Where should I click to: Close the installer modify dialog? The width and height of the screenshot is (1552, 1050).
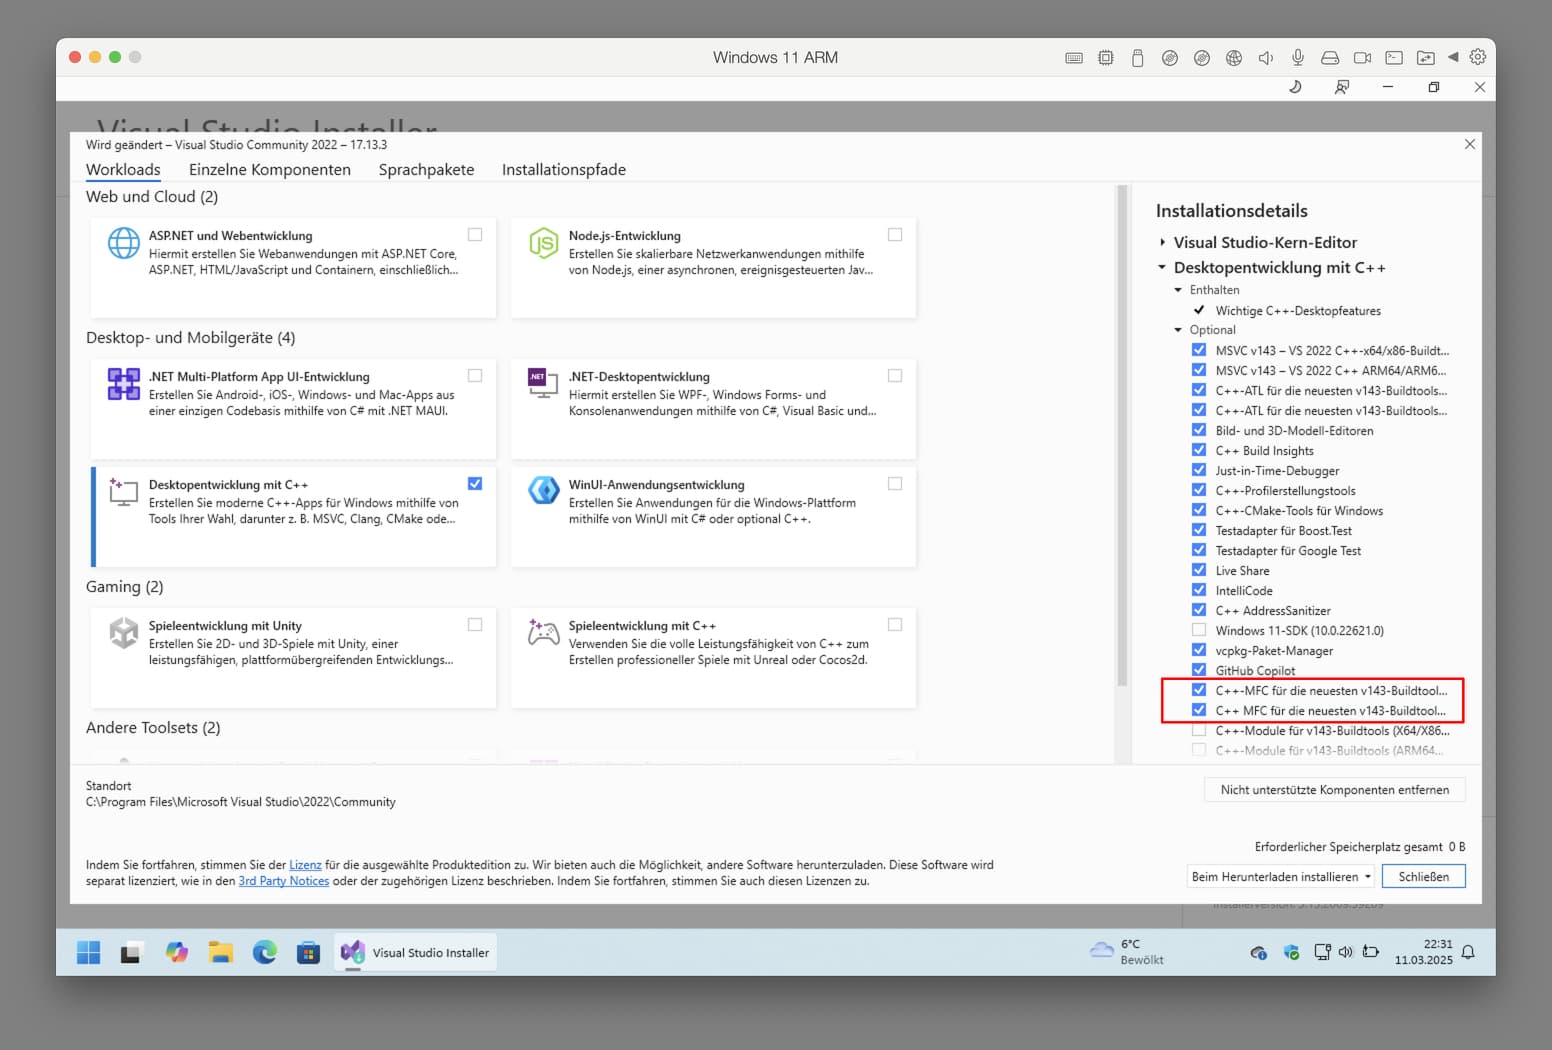tap(1470, 144)
